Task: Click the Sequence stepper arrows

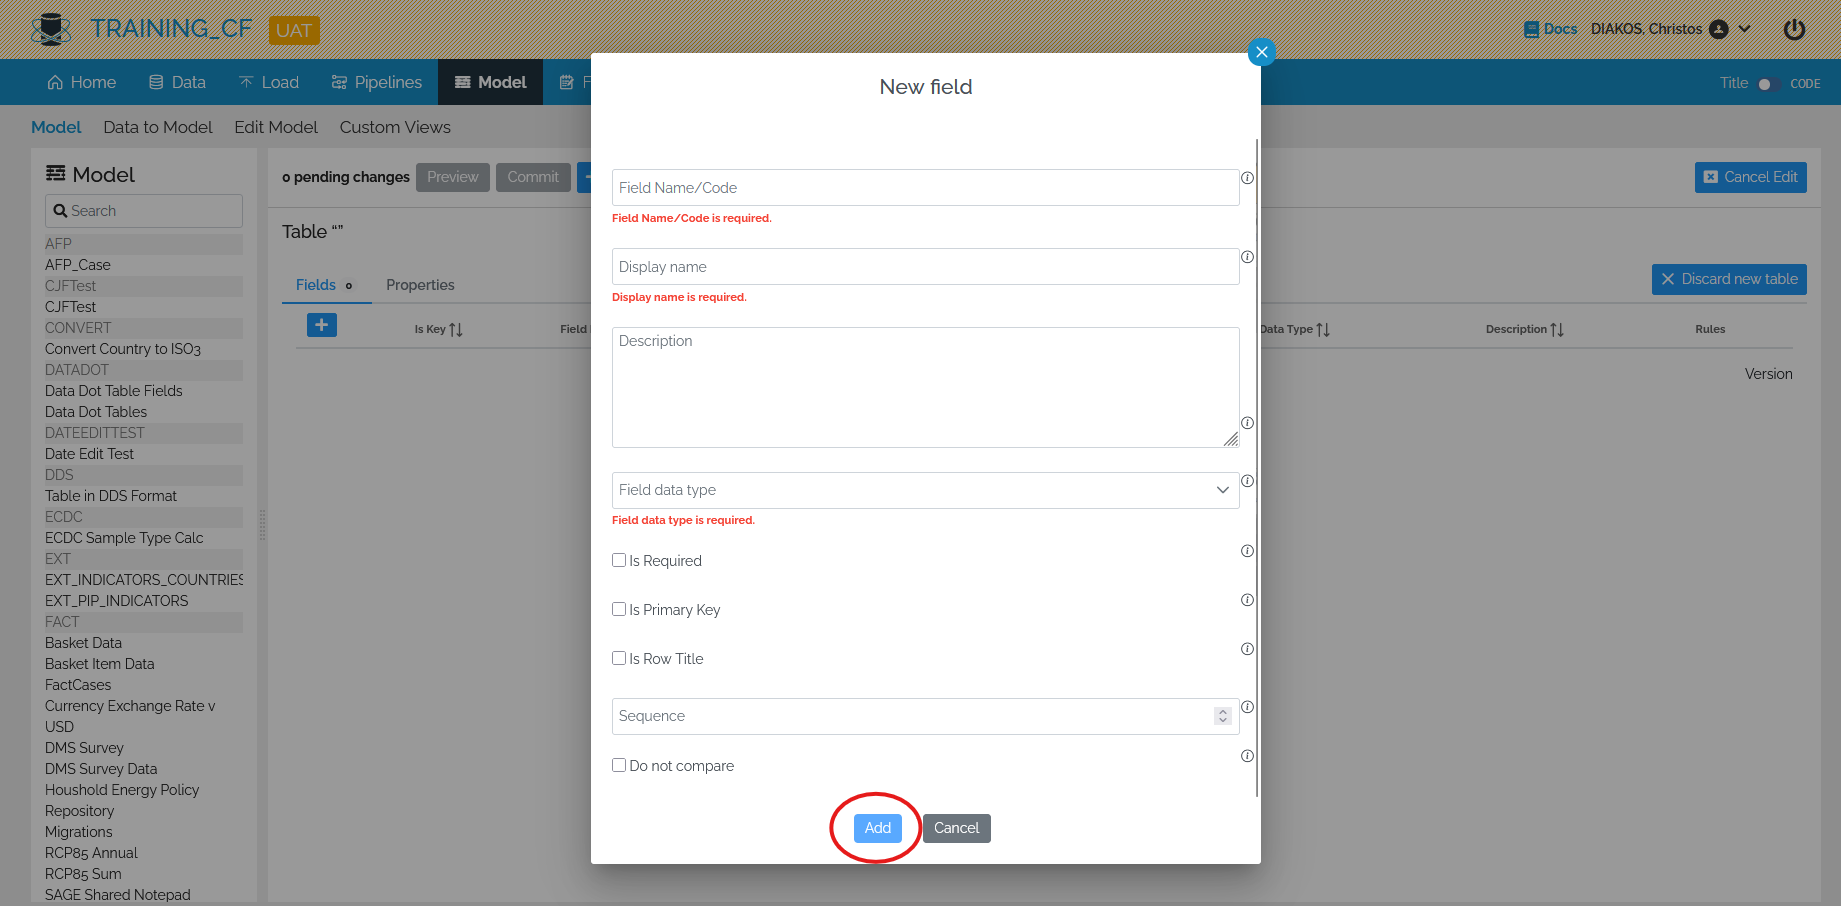Action: (1222, 716)
